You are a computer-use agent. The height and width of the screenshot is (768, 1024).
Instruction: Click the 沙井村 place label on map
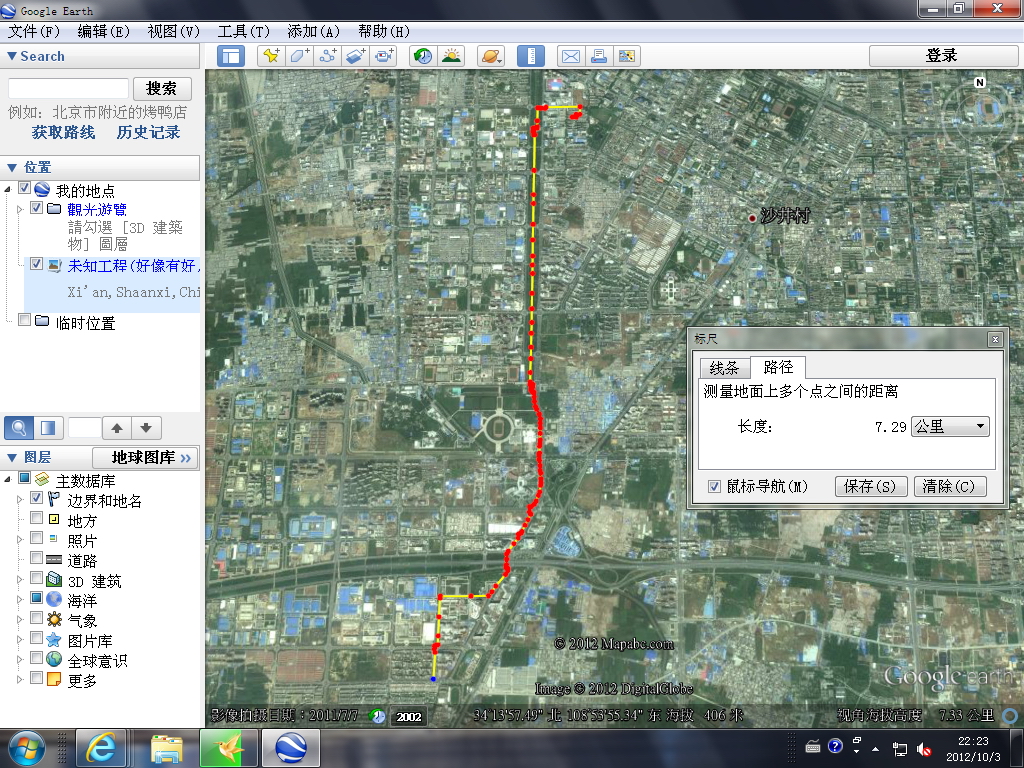[785, 216]
